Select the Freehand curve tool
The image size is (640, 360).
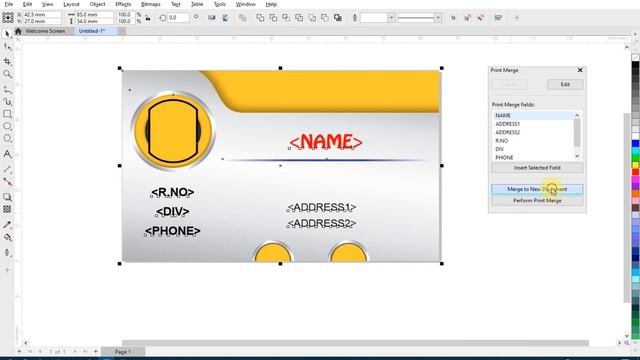7,90
